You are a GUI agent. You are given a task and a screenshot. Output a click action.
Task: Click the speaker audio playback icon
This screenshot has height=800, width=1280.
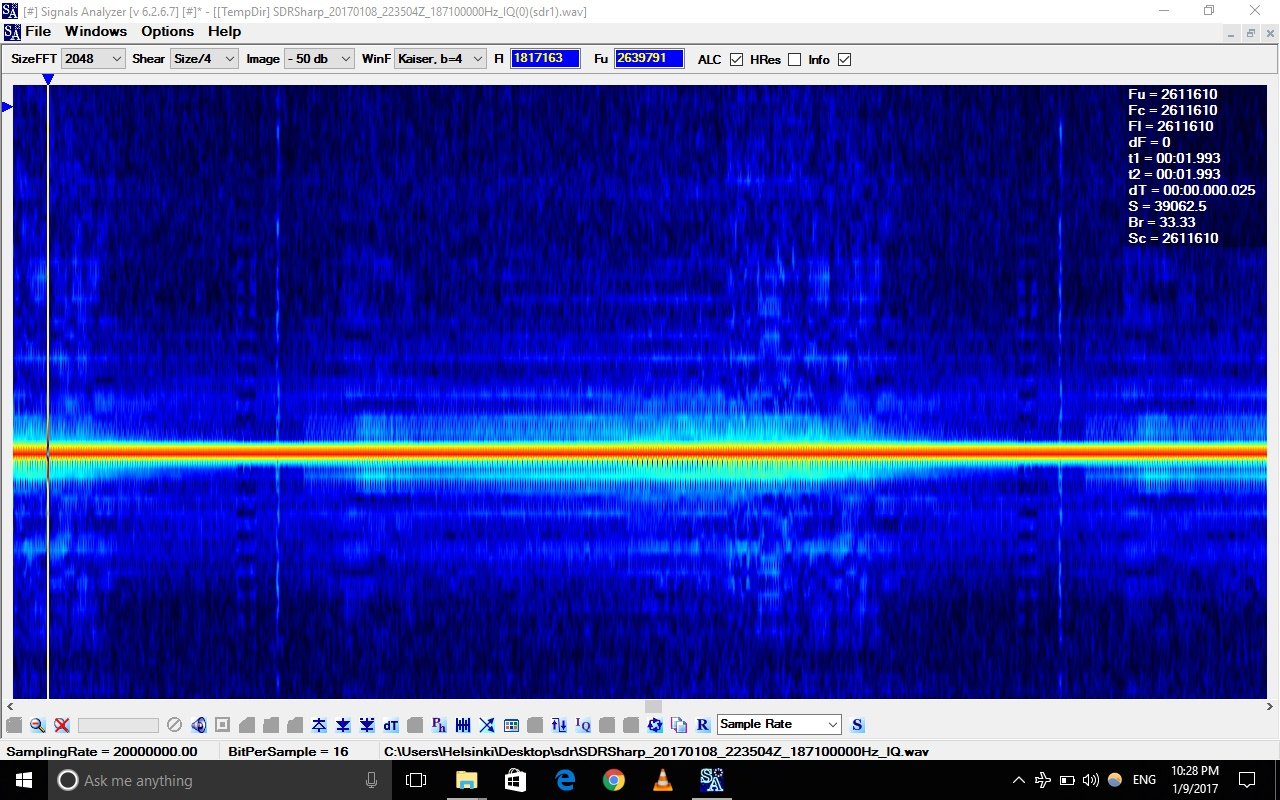199,725
